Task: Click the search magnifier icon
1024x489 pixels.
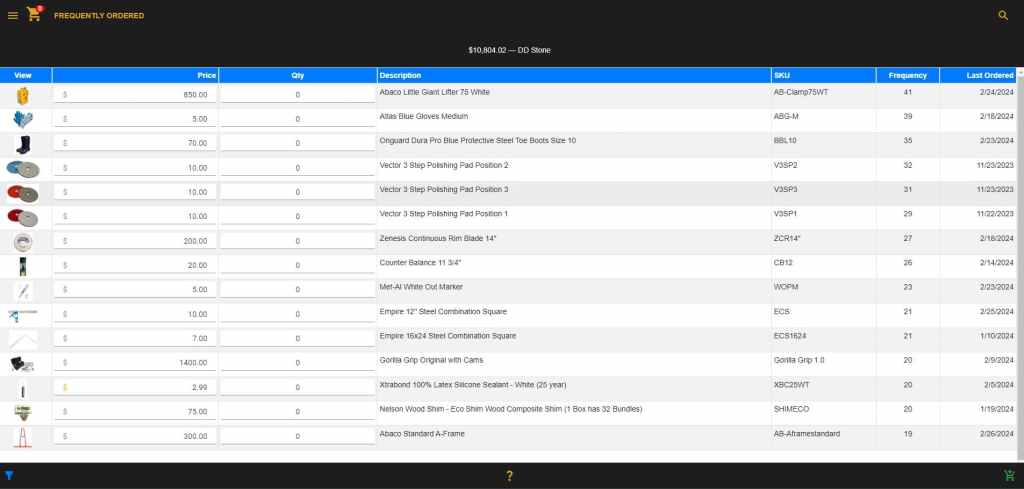Action: point(1003,16)
